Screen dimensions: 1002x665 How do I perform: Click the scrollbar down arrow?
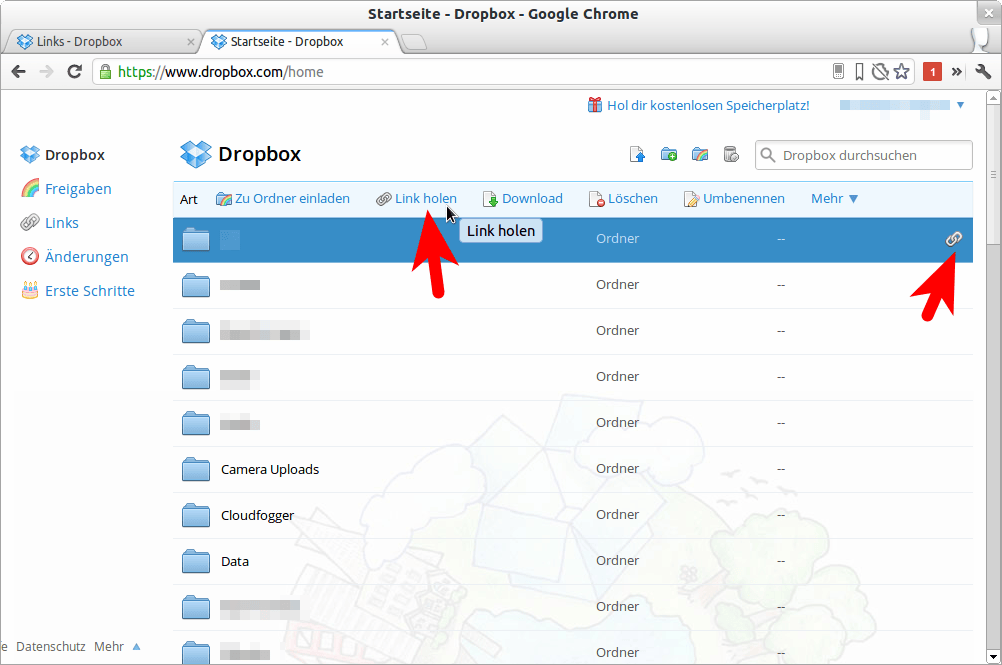pyautogui.click(x=992, y=657)
